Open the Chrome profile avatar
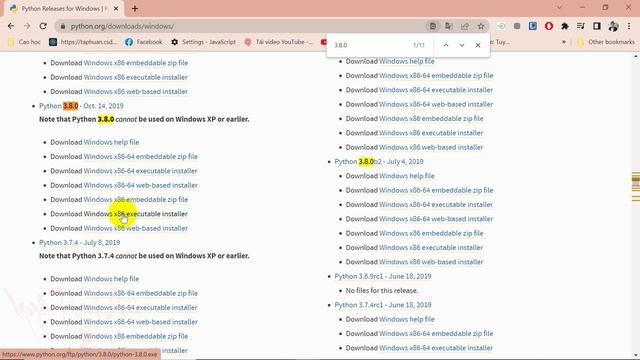640x360 pixels. click(613, 26)
